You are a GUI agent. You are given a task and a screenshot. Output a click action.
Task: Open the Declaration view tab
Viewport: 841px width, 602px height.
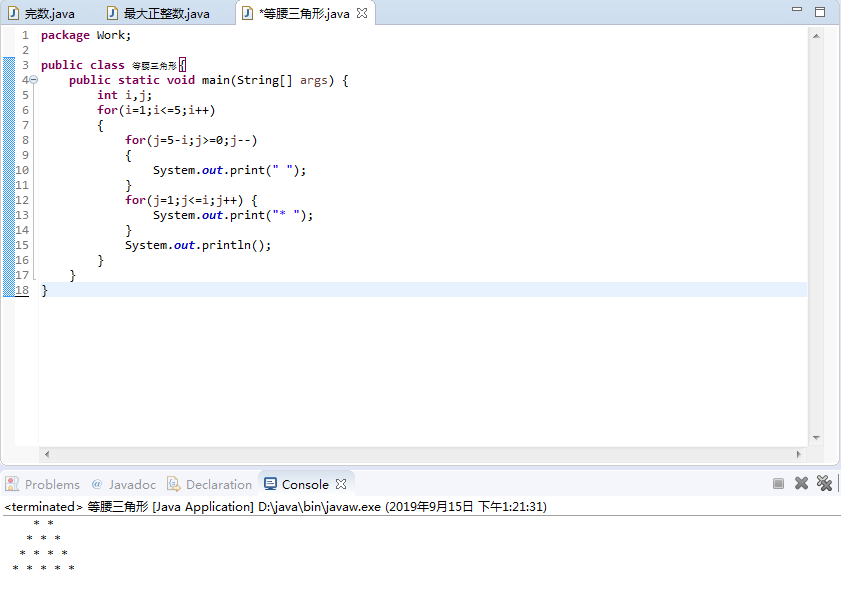210,484
